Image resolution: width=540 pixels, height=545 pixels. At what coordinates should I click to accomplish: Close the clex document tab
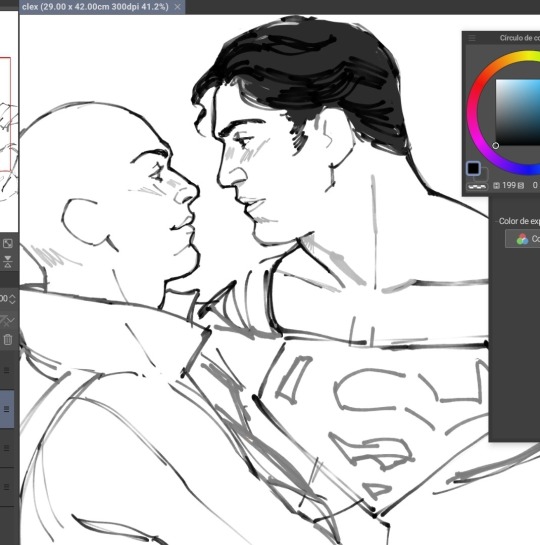tap(178, 7)
